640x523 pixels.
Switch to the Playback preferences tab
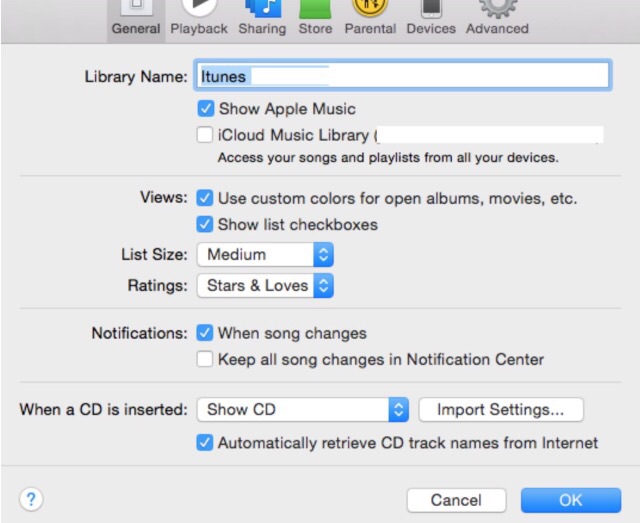coord(199,20)
